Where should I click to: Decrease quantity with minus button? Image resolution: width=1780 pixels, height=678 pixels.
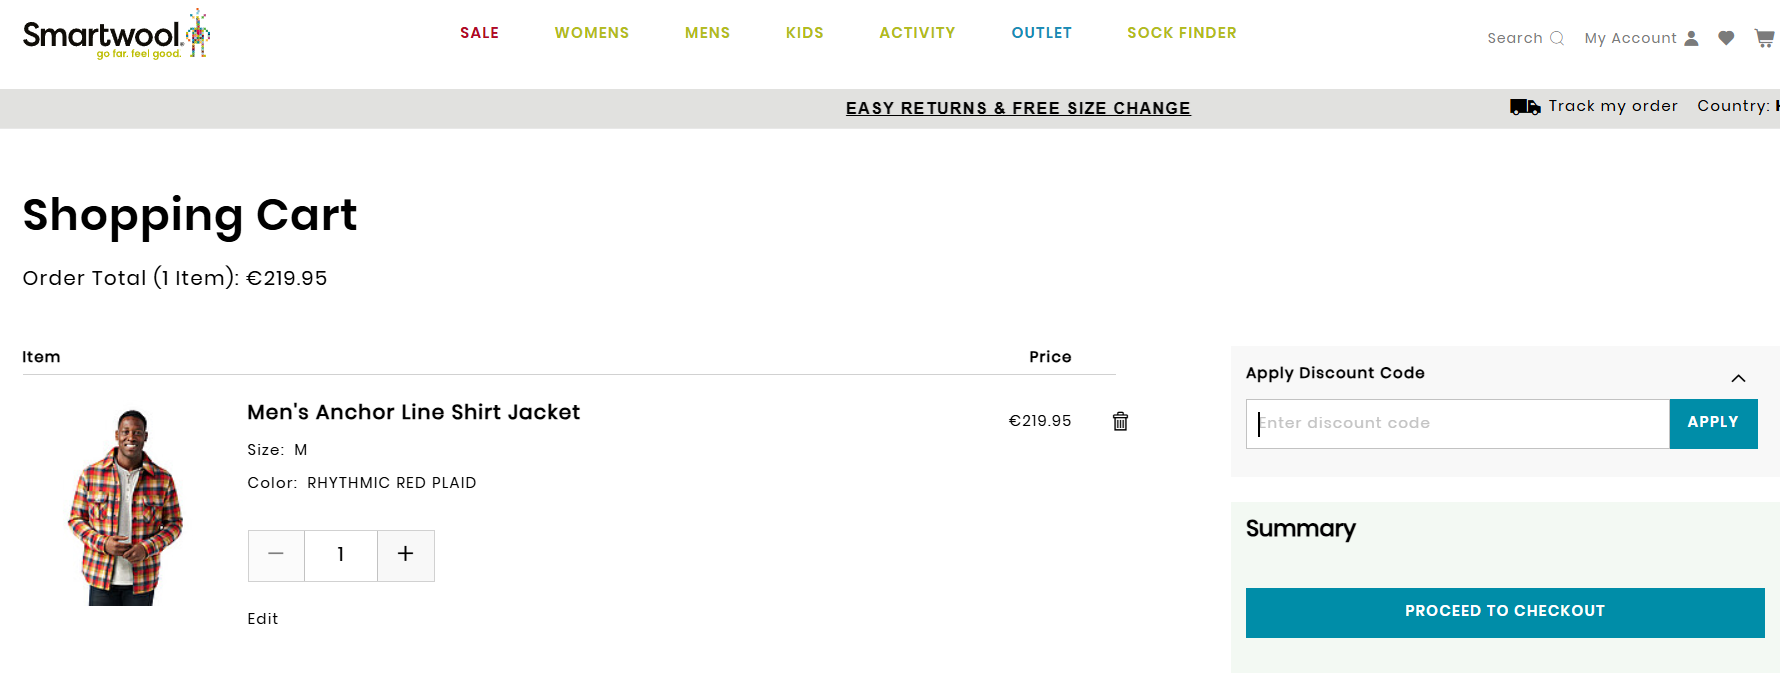[276, 555]
